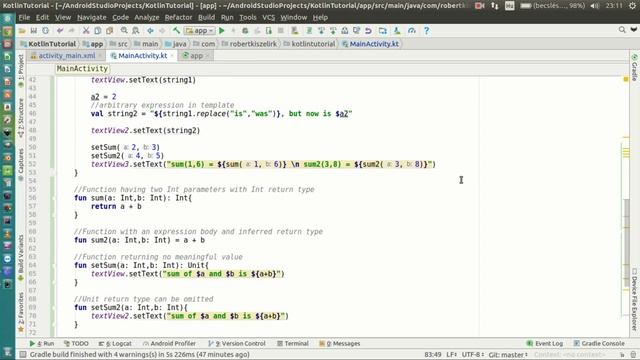This screenshot has width=640, height=360.
Task: Switch to the activity_main.xml tab
Action: coord(67,56)
